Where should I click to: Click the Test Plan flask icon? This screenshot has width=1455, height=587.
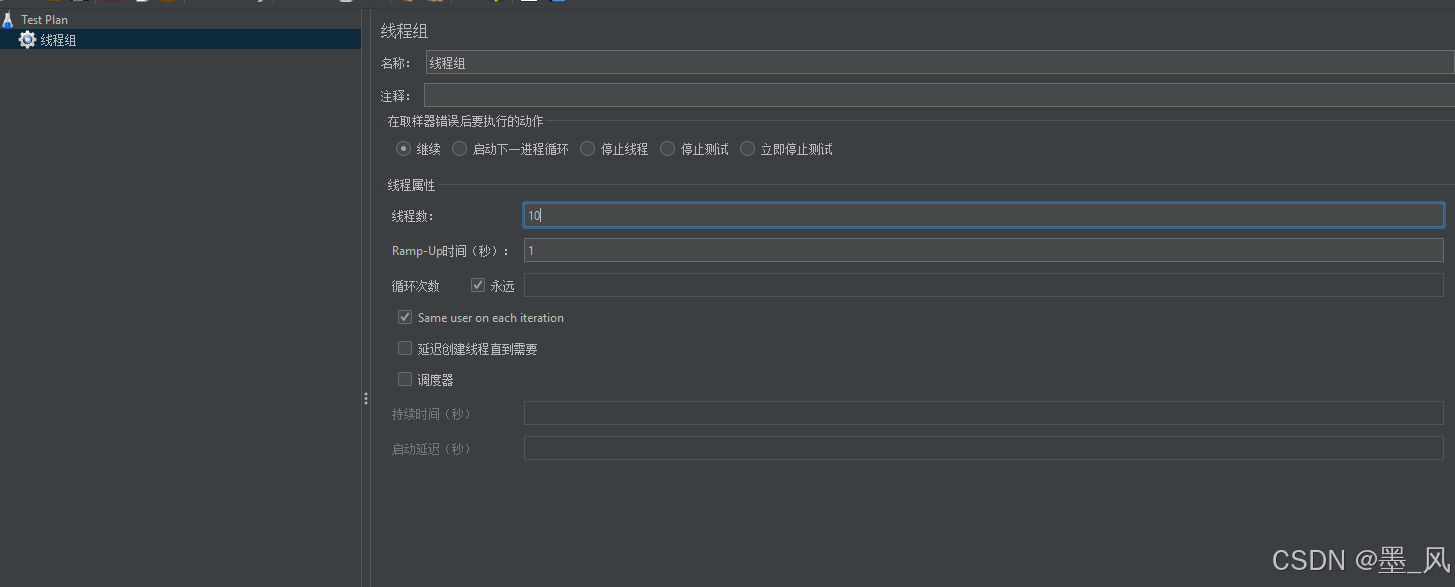pyautogui.click(x=8, y=19)
